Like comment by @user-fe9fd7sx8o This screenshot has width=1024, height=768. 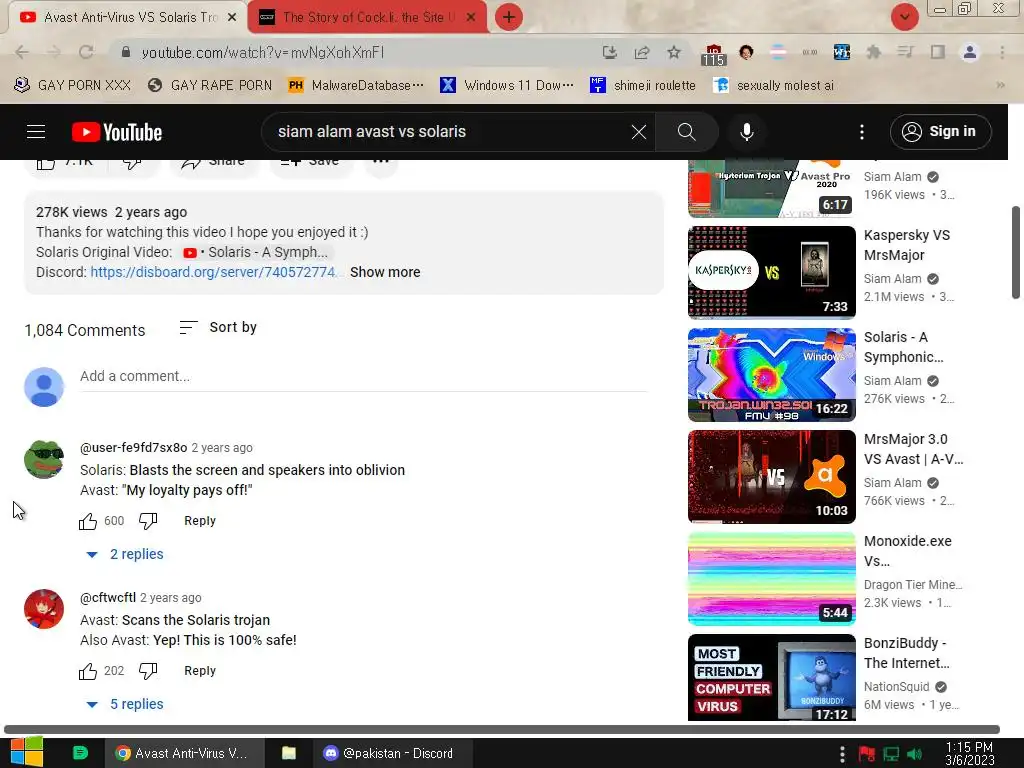(88, 521)
